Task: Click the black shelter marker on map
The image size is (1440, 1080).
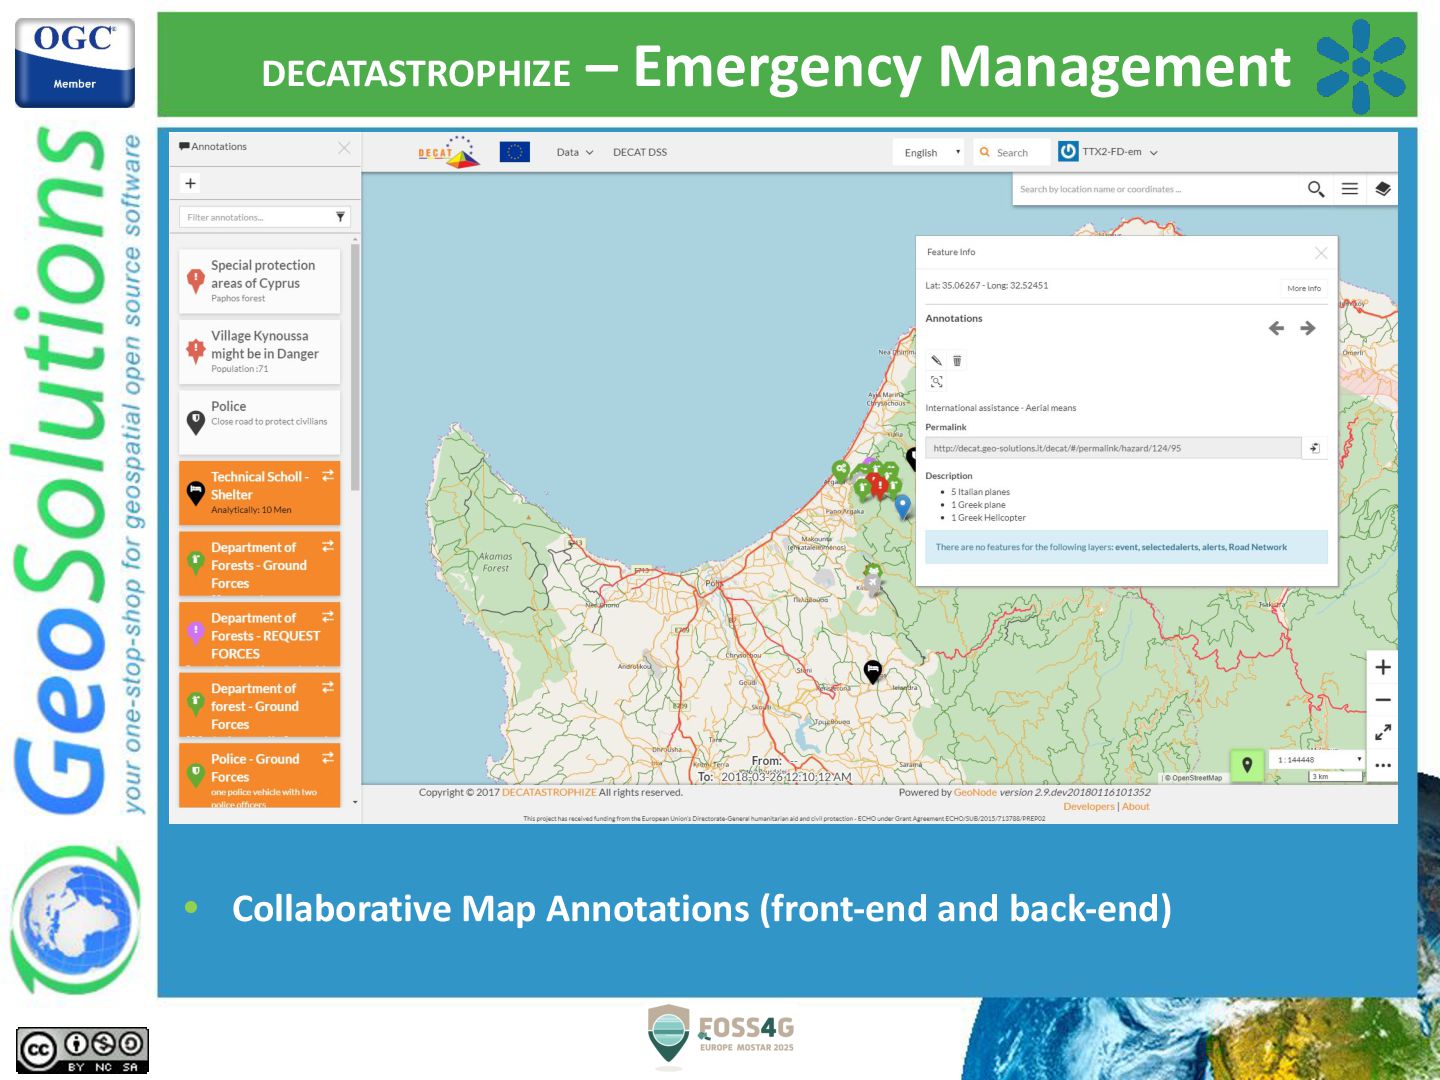Action: [873, 671]
